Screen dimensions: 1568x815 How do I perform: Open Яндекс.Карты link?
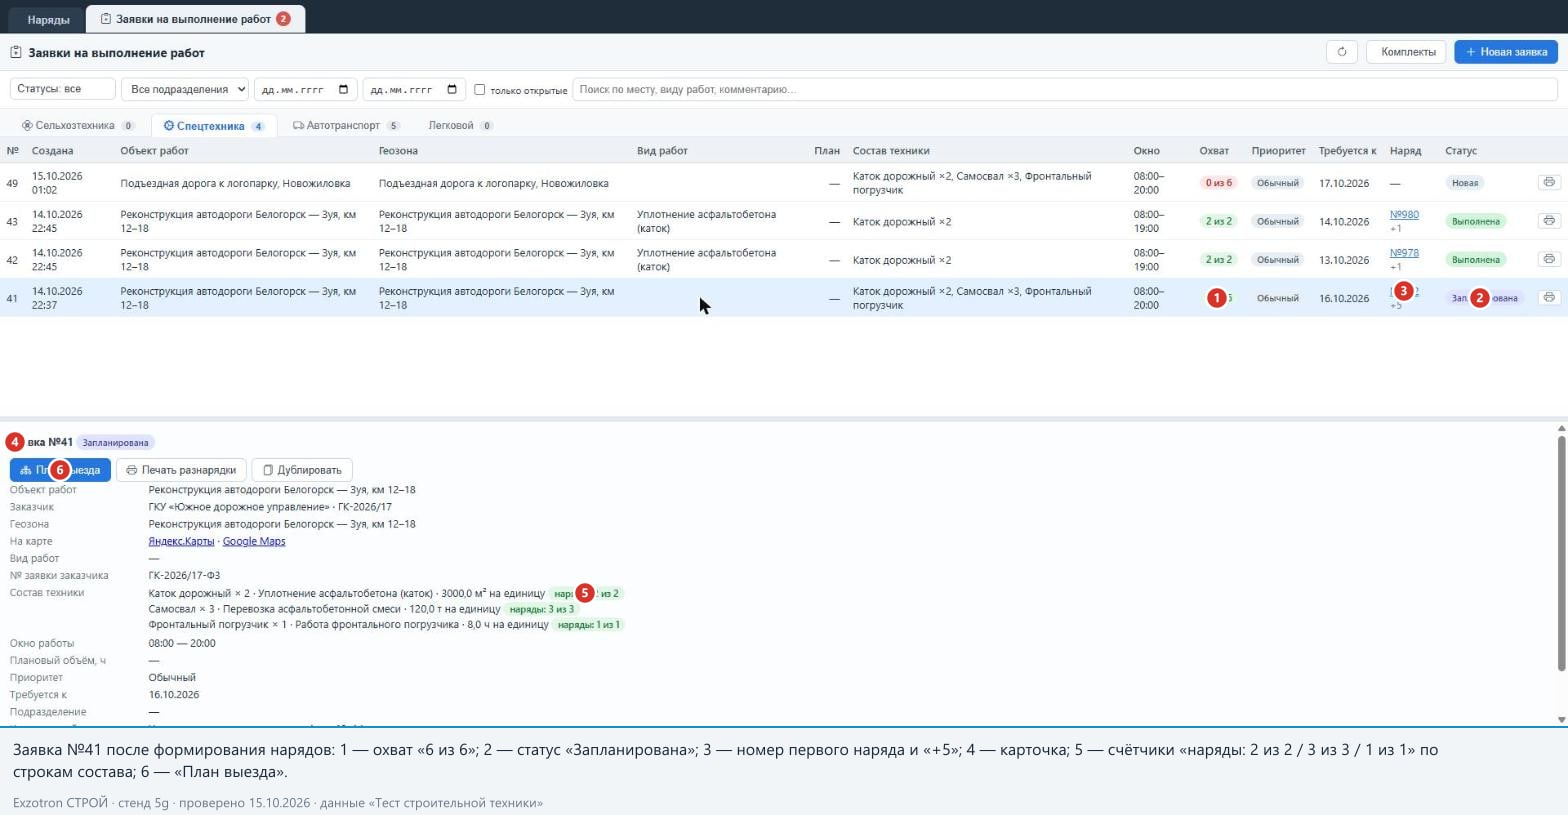(181, 541)
